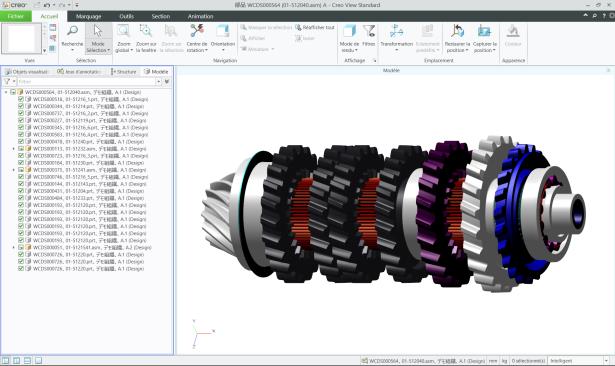Click the Orientation cube icon
The height and width of the screenshot is (366, 615).
coord(222,31)
